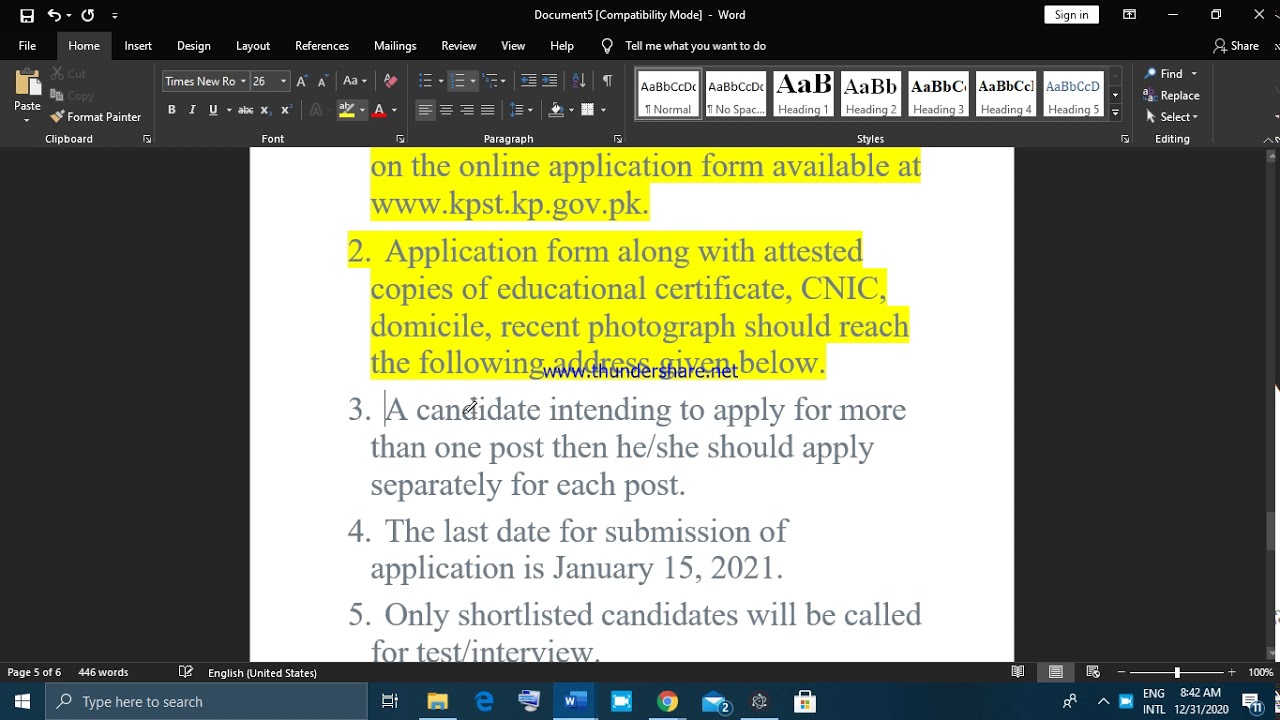Viewport: 1280px width, 720px height.
Task: Open the Find dropdown arrow
Action: tap(1194, 74)
